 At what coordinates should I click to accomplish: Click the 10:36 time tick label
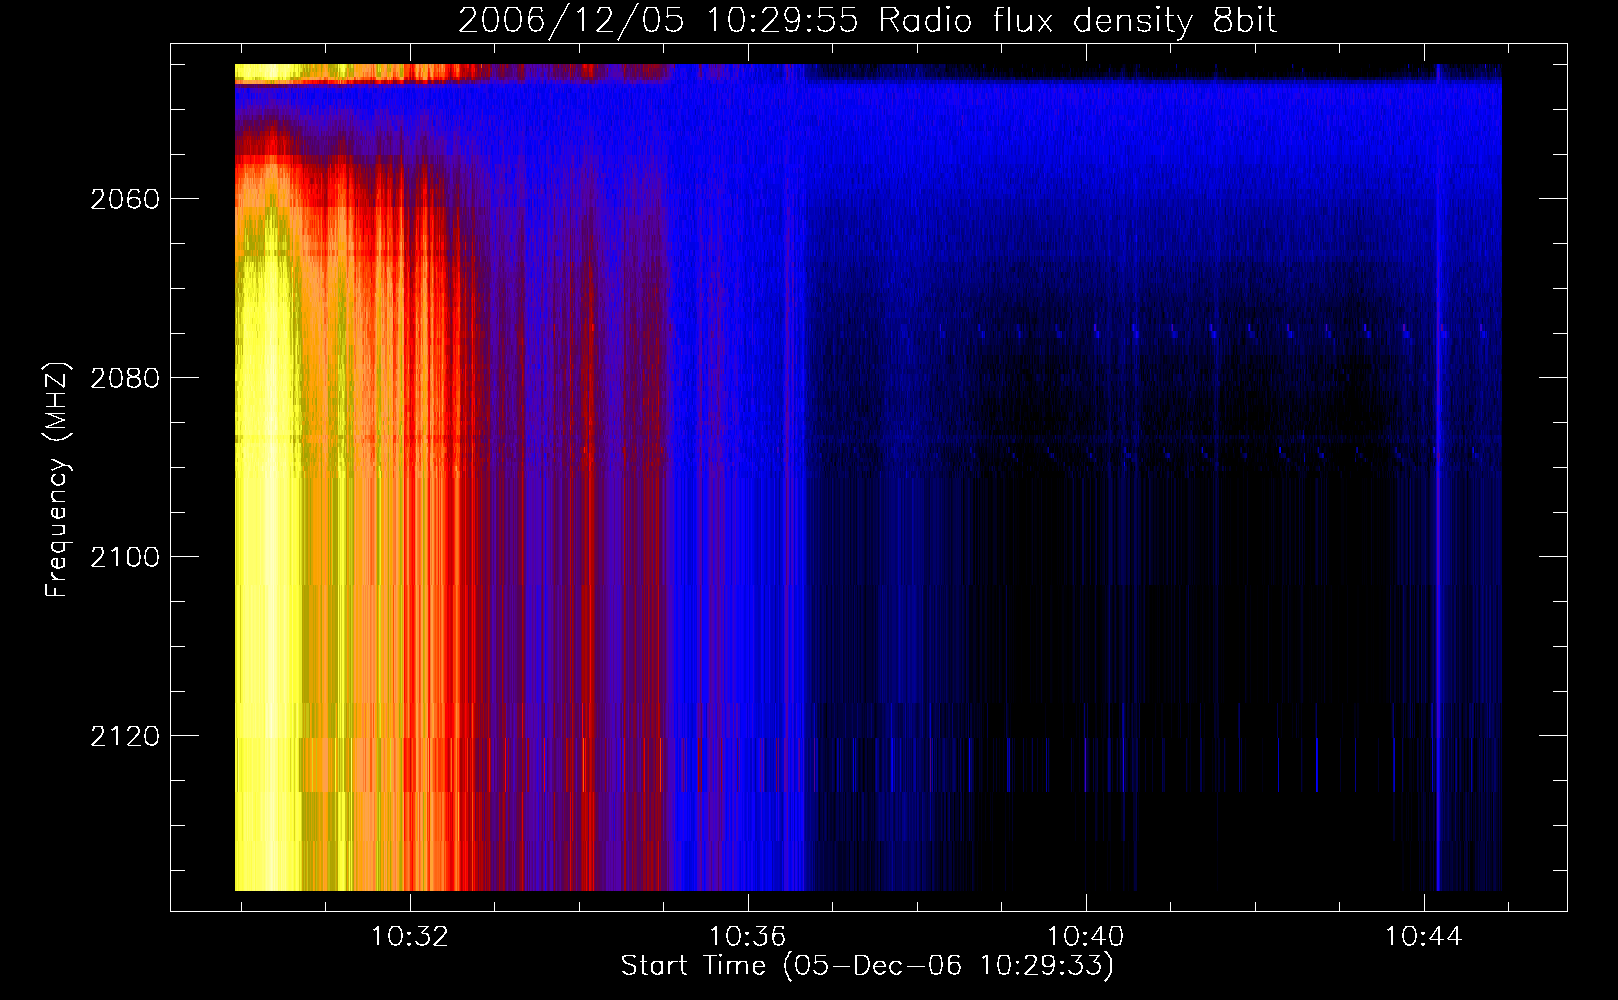click(x=748, y=937)
